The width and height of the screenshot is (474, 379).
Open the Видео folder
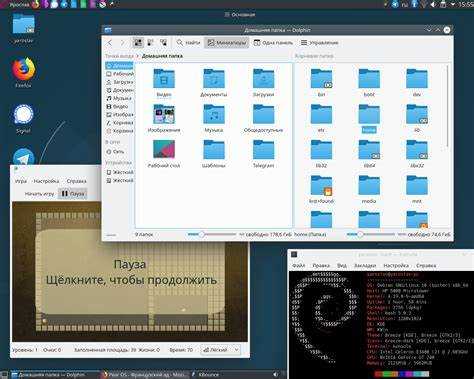(164, 82)
